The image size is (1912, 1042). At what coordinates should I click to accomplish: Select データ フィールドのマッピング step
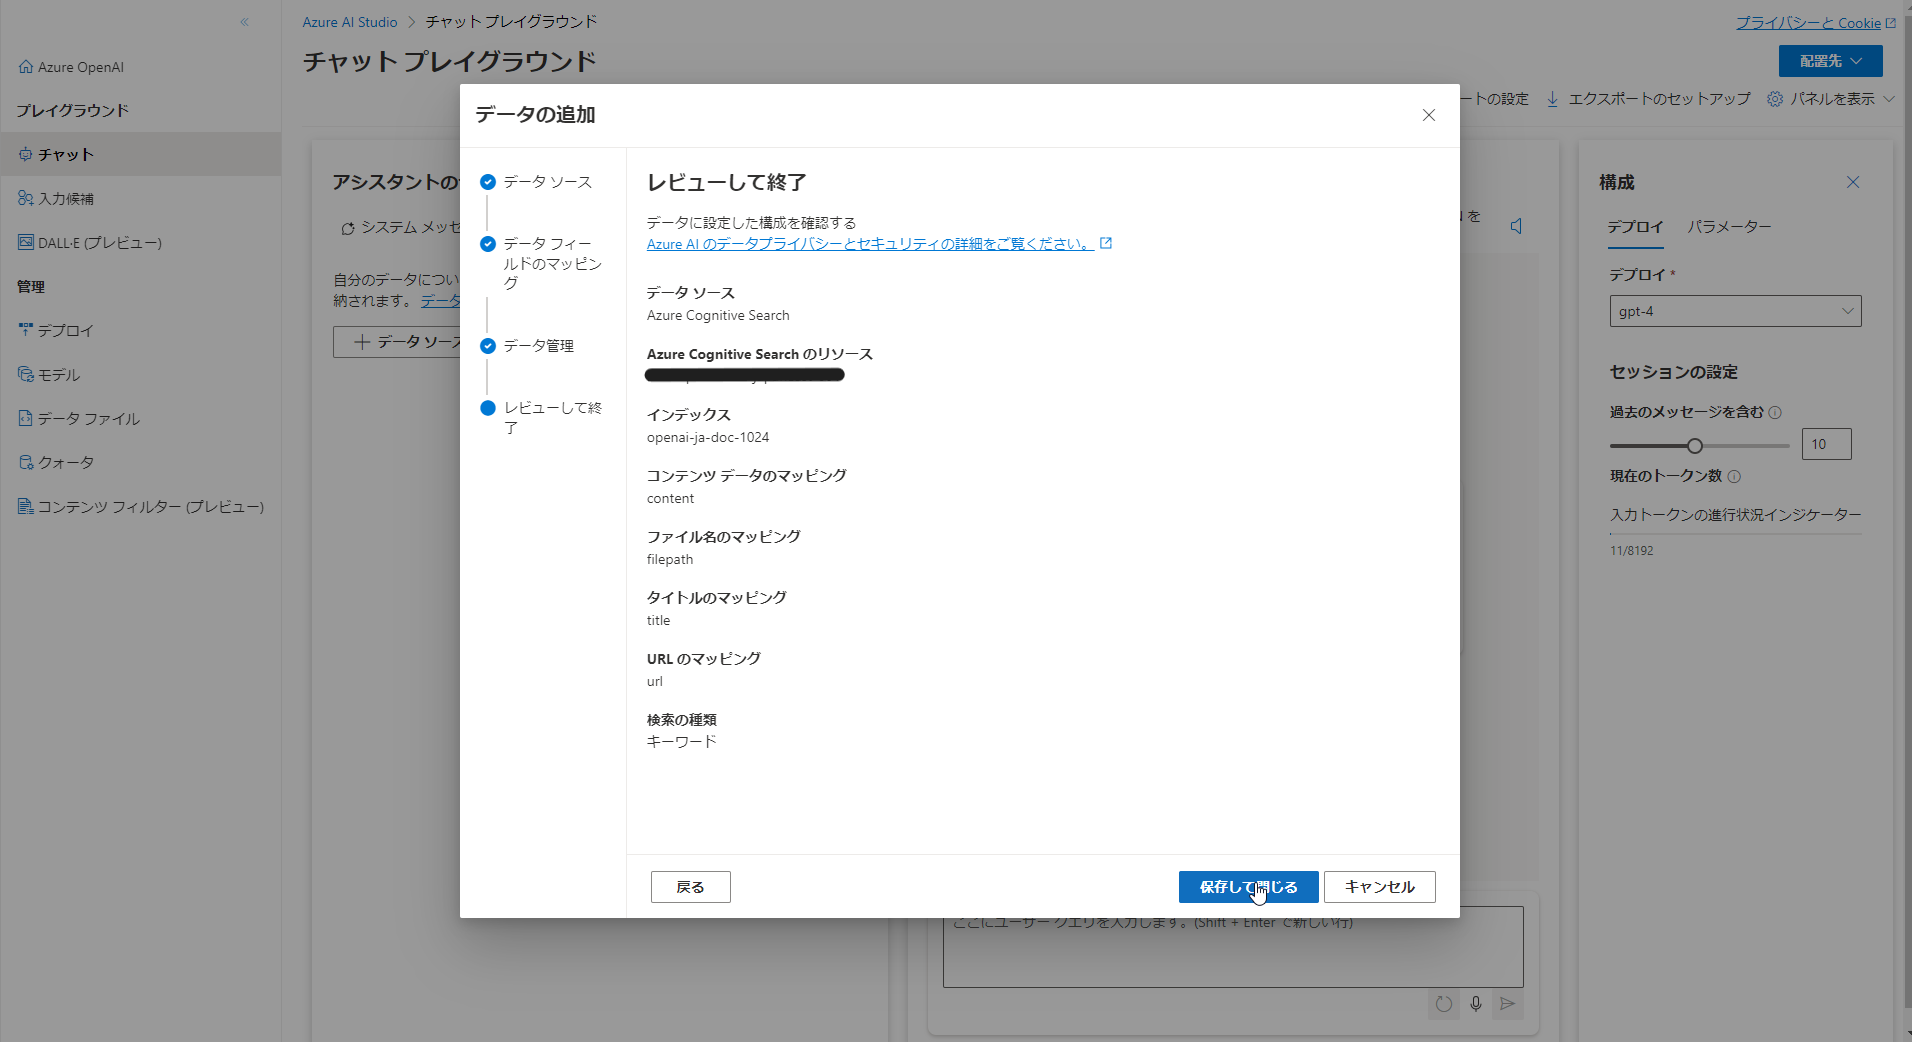tap(542, 264)
